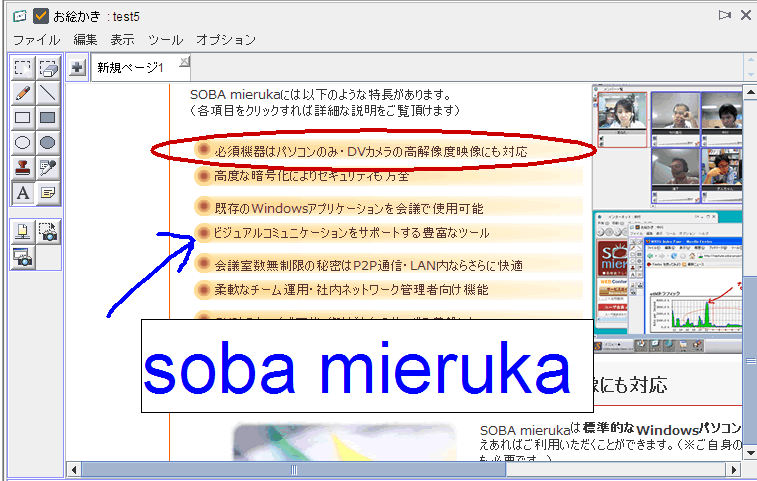757x481 pixels.
Task: Click text 'SOBA mierukaには以下のような特長があります。'
Action: click(321, 95)
